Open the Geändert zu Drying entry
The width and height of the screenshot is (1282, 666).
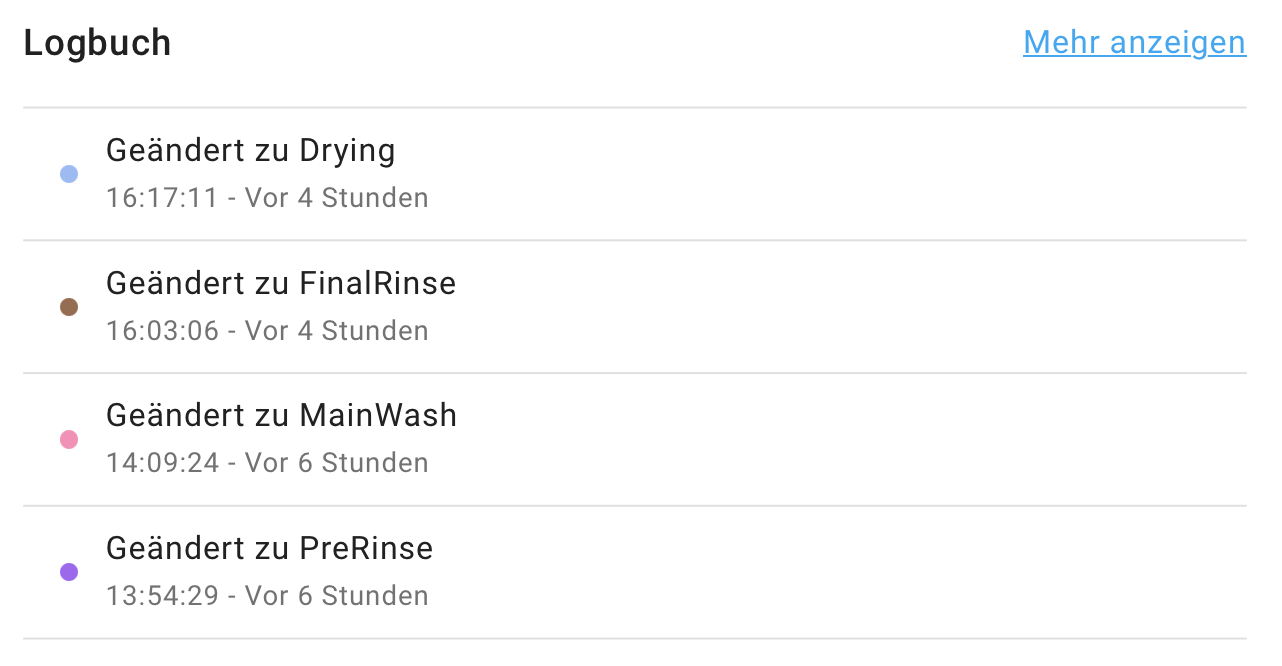(x=250, y=151)
